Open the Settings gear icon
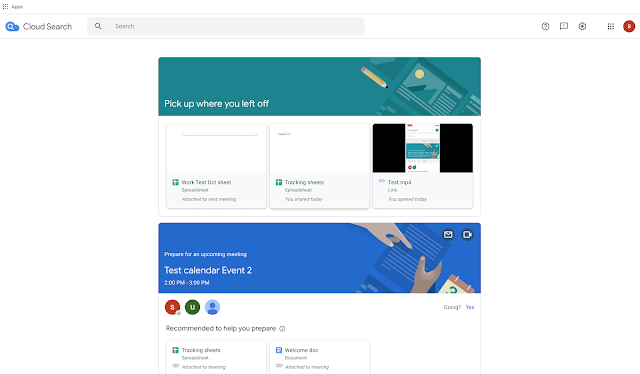The image size is (640, 374). 582,26
